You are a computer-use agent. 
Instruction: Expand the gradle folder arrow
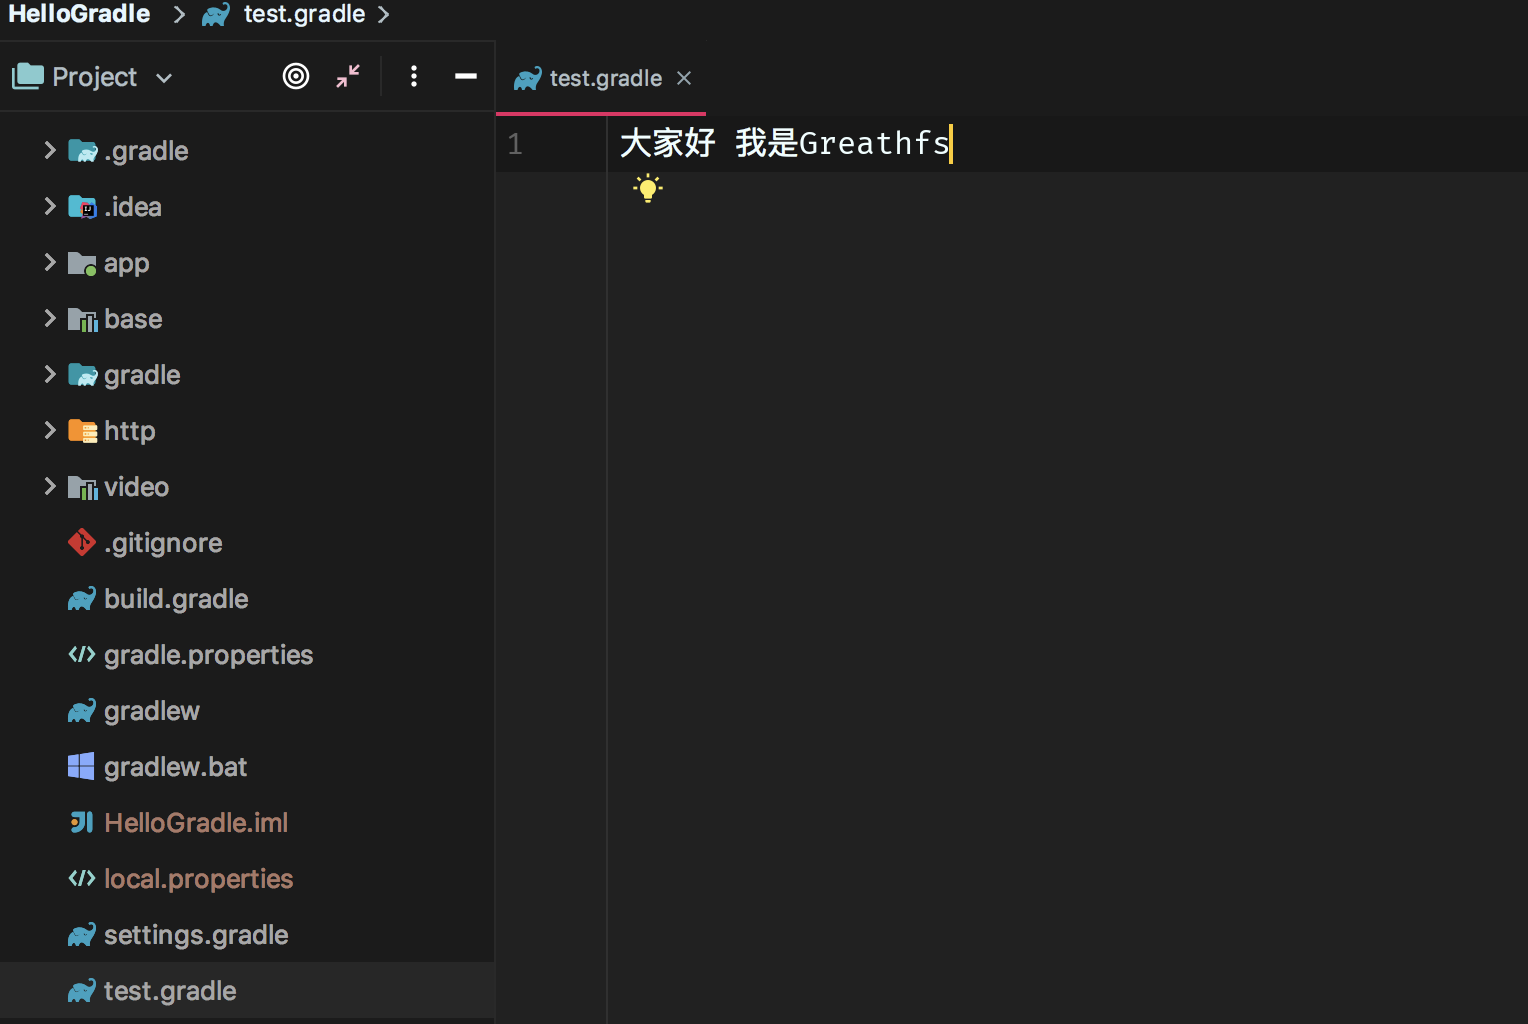click(50, 374)
